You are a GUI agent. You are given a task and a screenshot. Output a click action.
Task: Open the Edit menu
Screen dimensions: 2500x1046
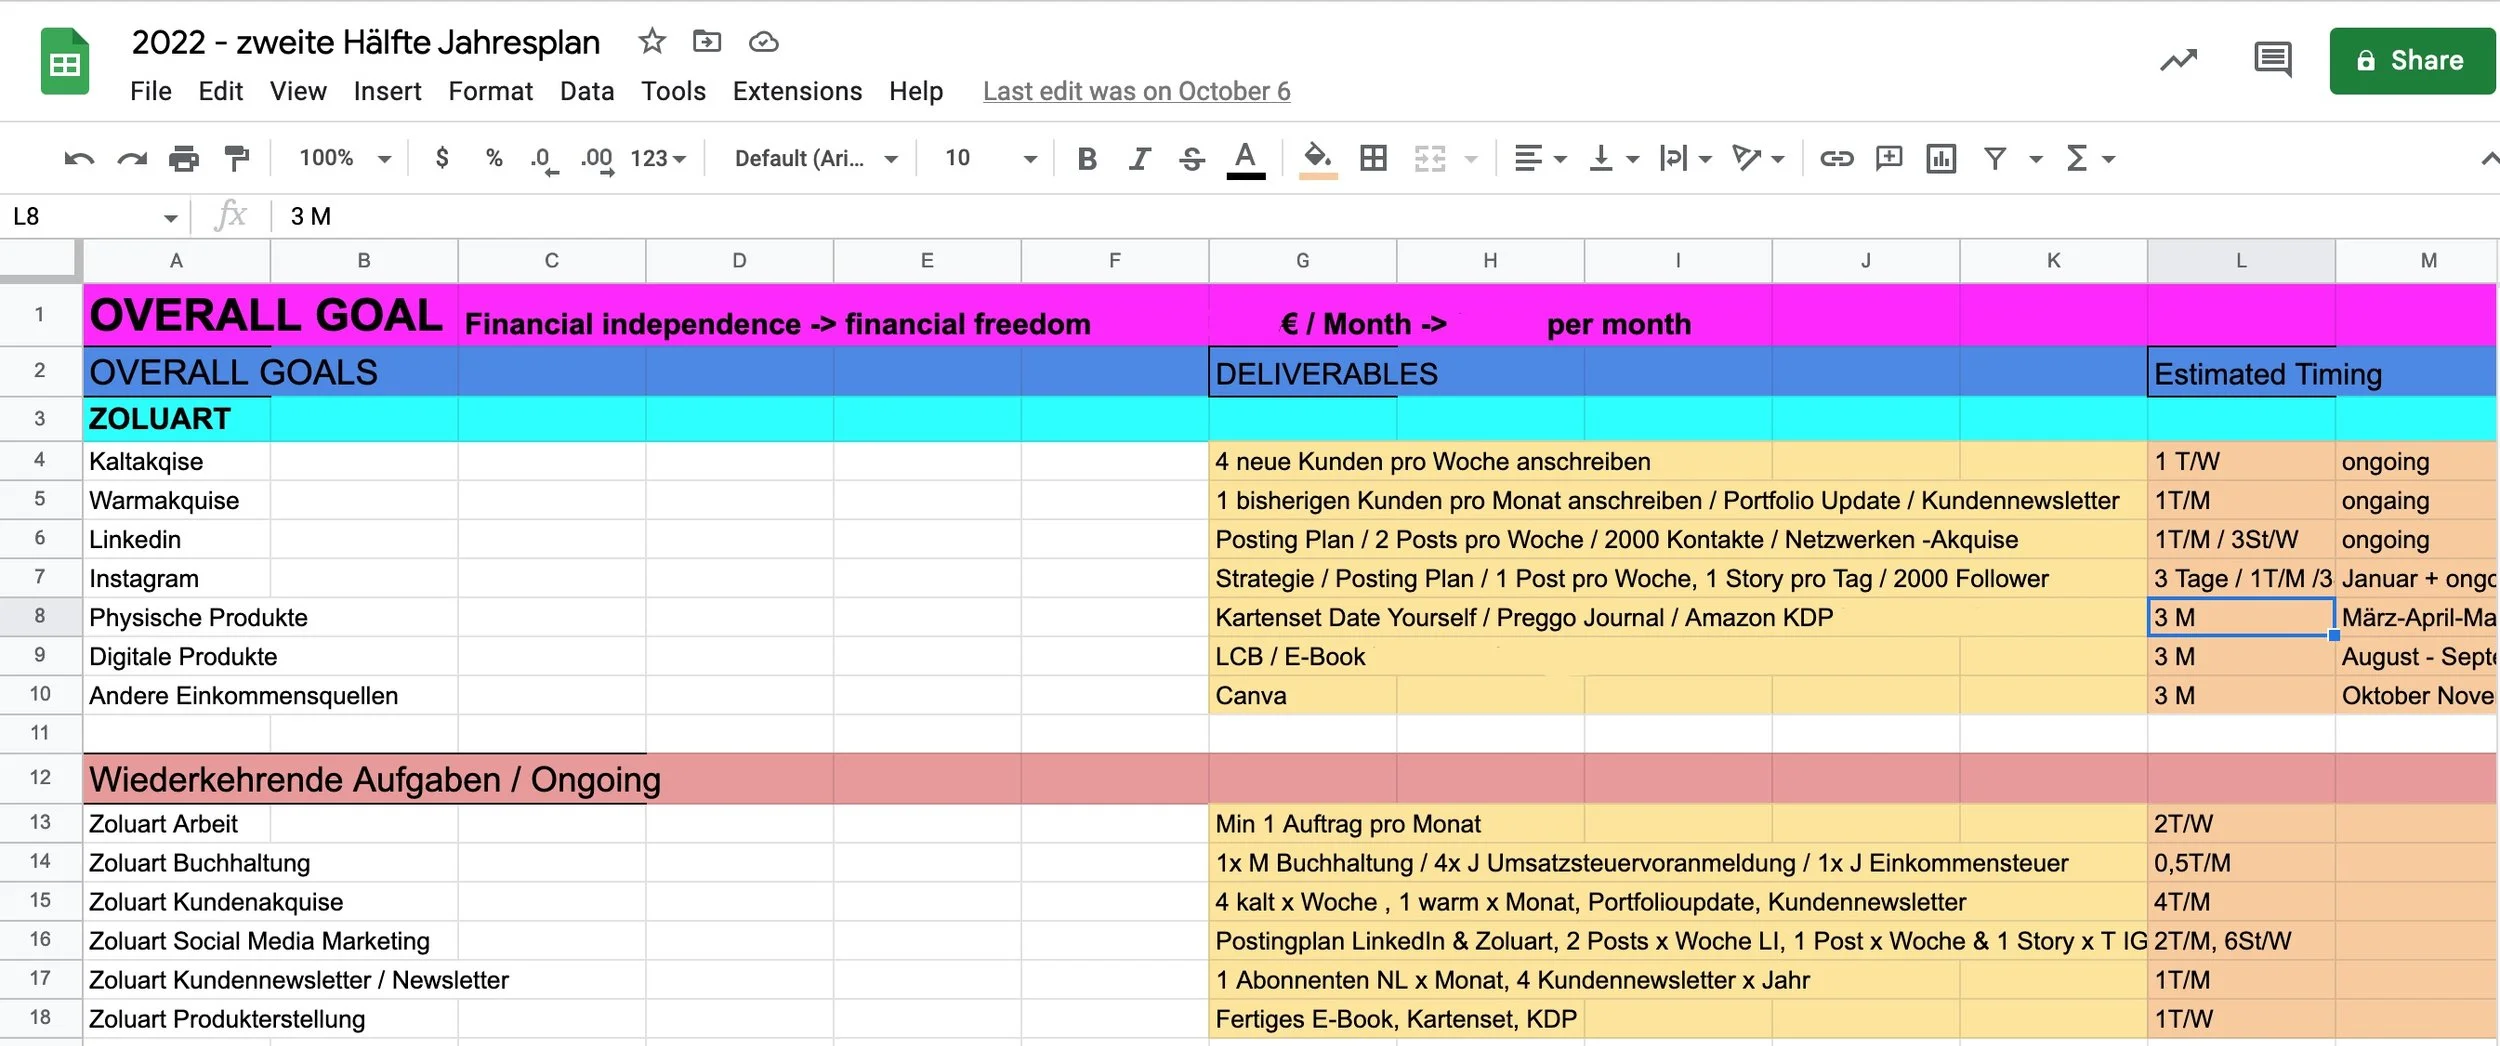[x=220, y=91]
